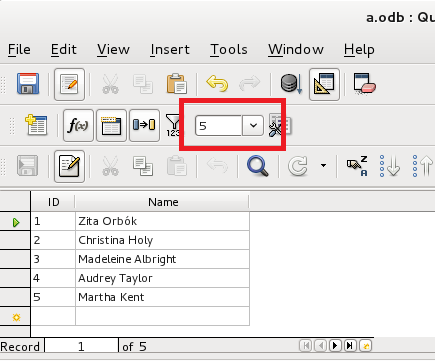The image size is (435, 361).
Task: Open the Insert menu
Action: click(x=170, y=49)
